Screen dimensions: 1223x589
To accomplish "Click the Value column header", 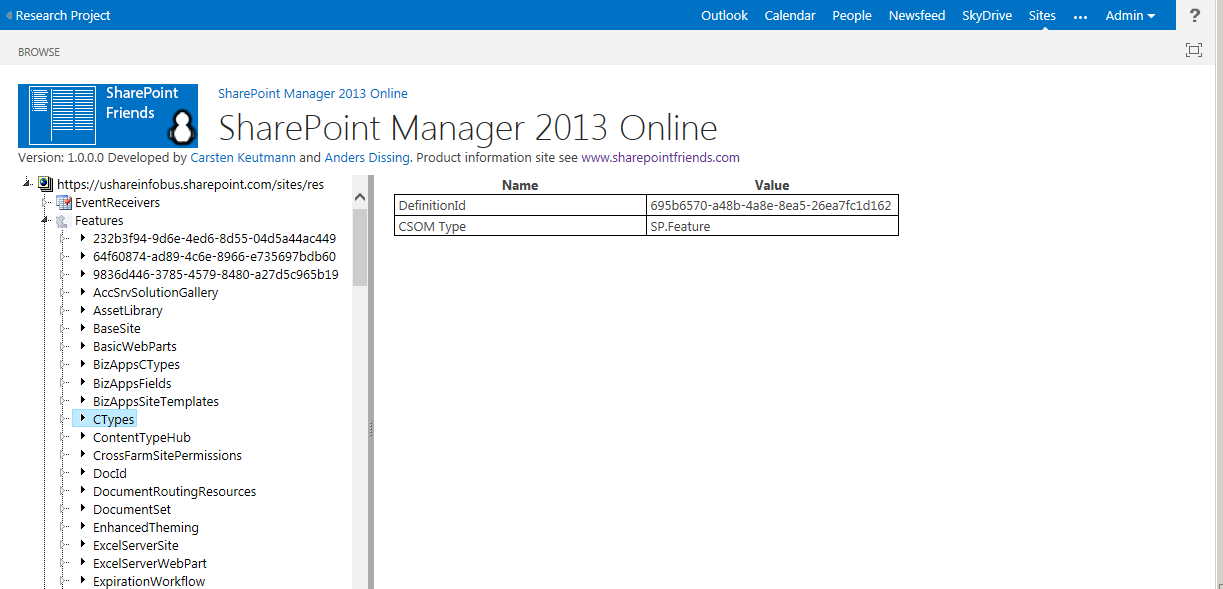I will 772,185.
